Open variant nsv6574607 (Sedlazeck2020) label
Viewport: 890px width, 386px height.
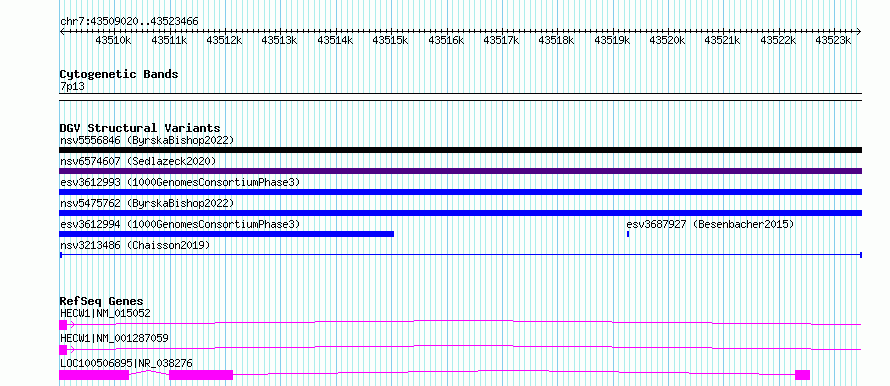[138, 161]
